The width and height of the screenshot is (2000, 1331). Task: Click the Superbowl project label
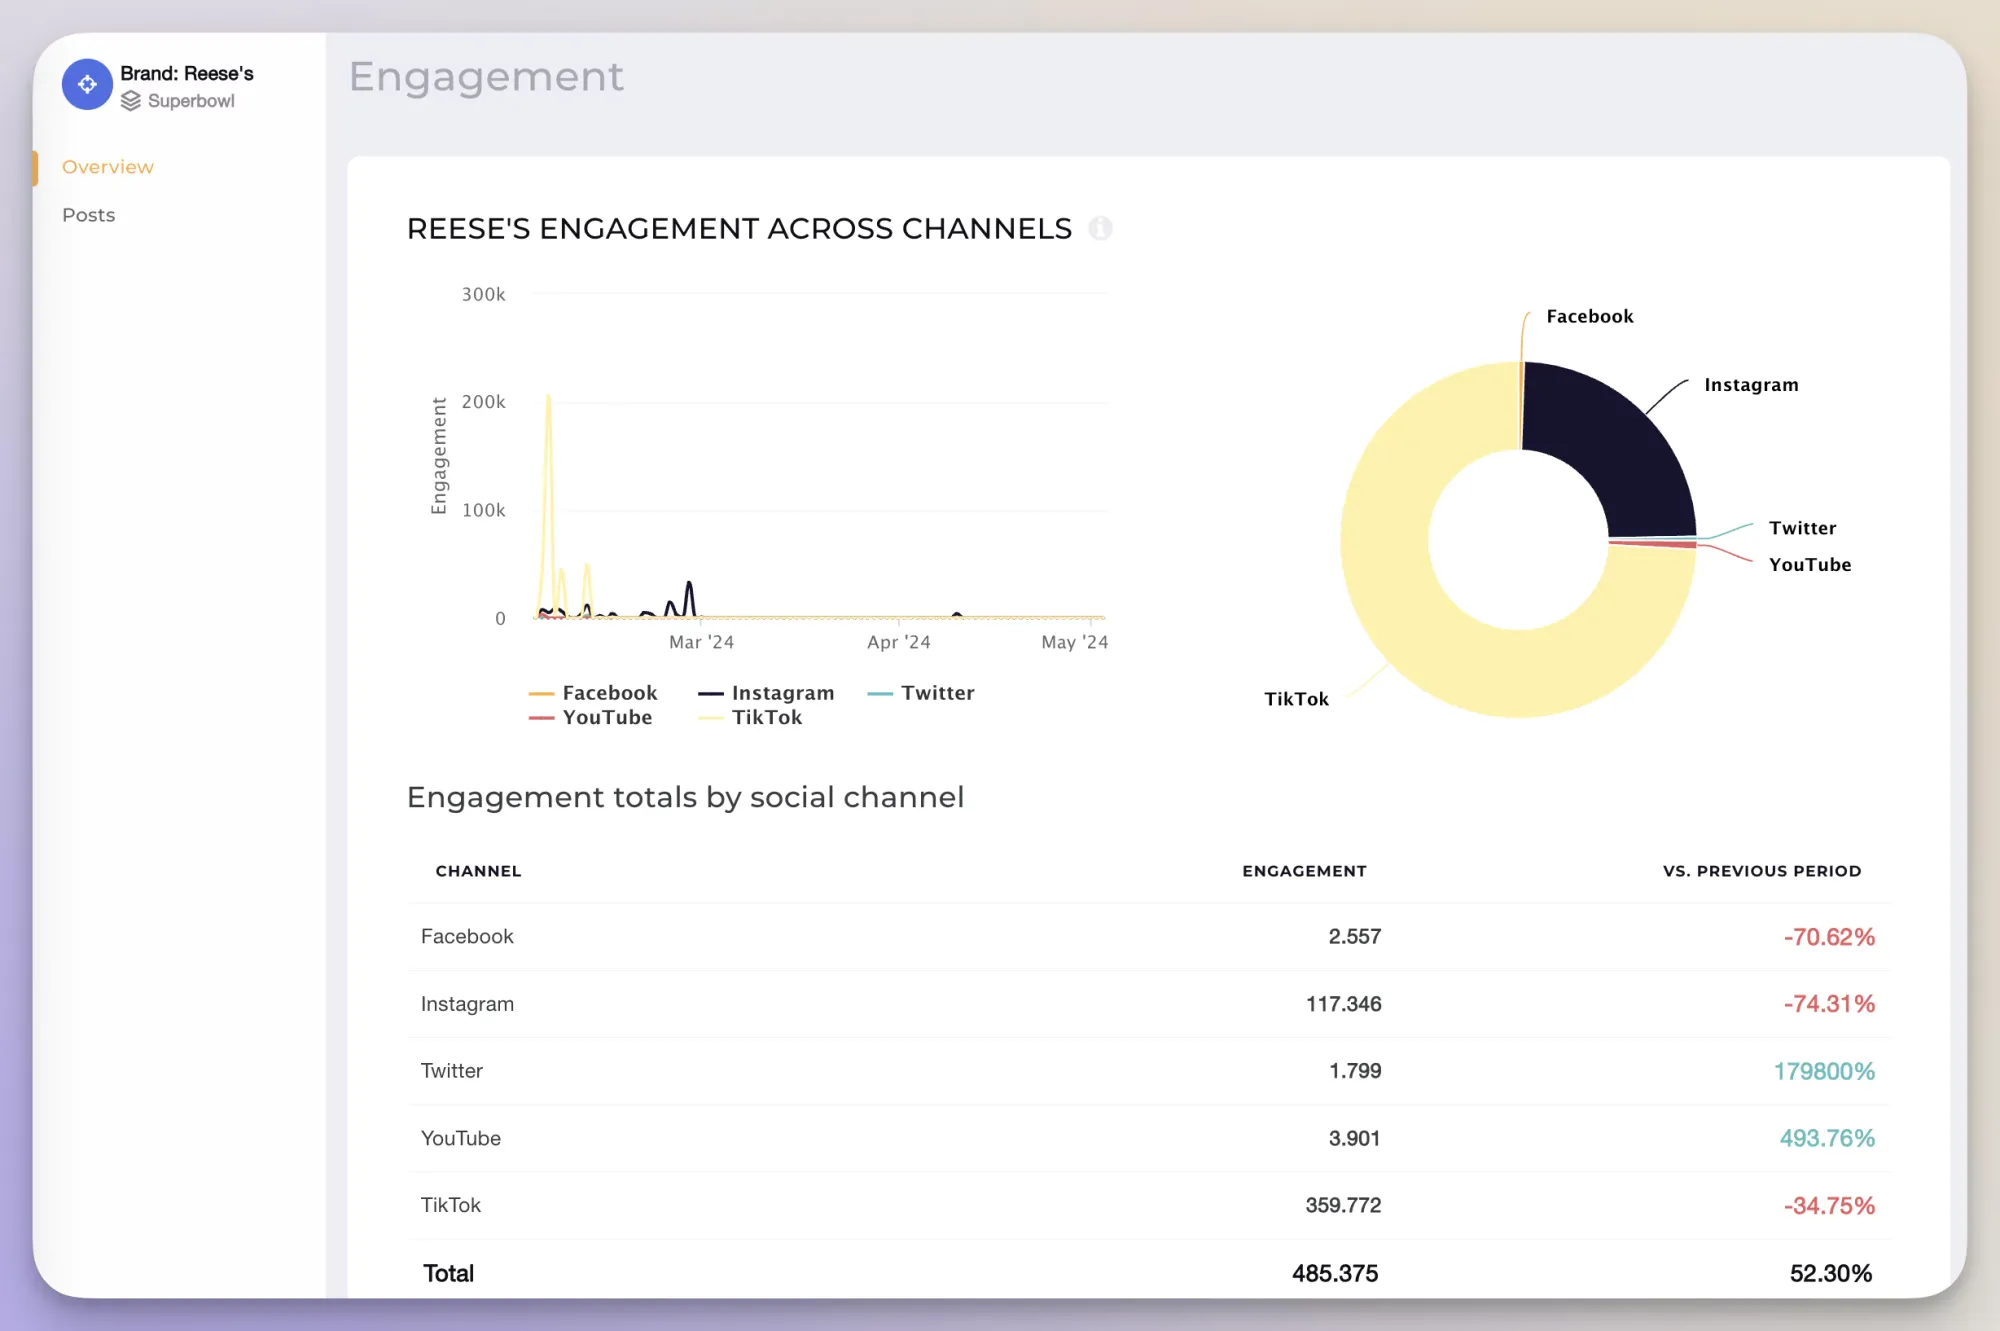191,101
